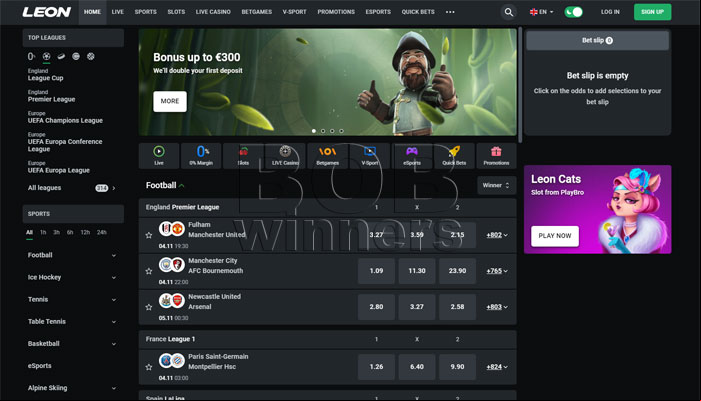The width and height of the screenshot is (701, 401).
Task: Expand +803 markets for Newcastle match
Action: 497,307
